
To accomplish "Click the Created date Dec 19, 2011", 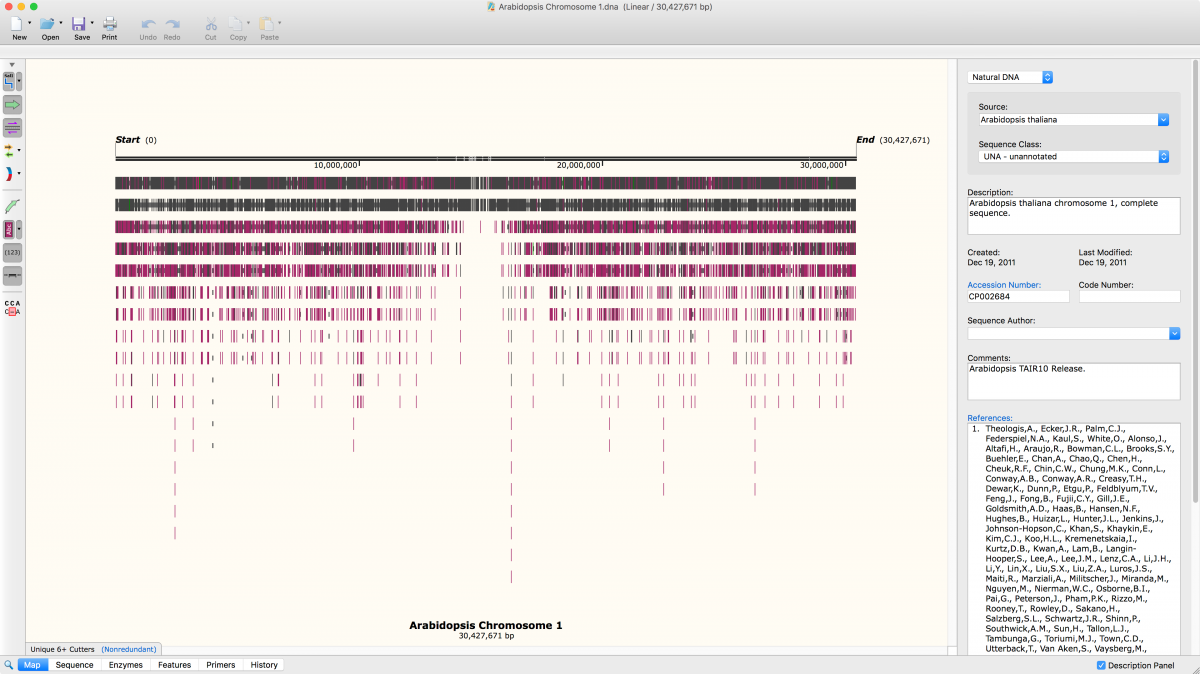I will [x=991, y=263].
